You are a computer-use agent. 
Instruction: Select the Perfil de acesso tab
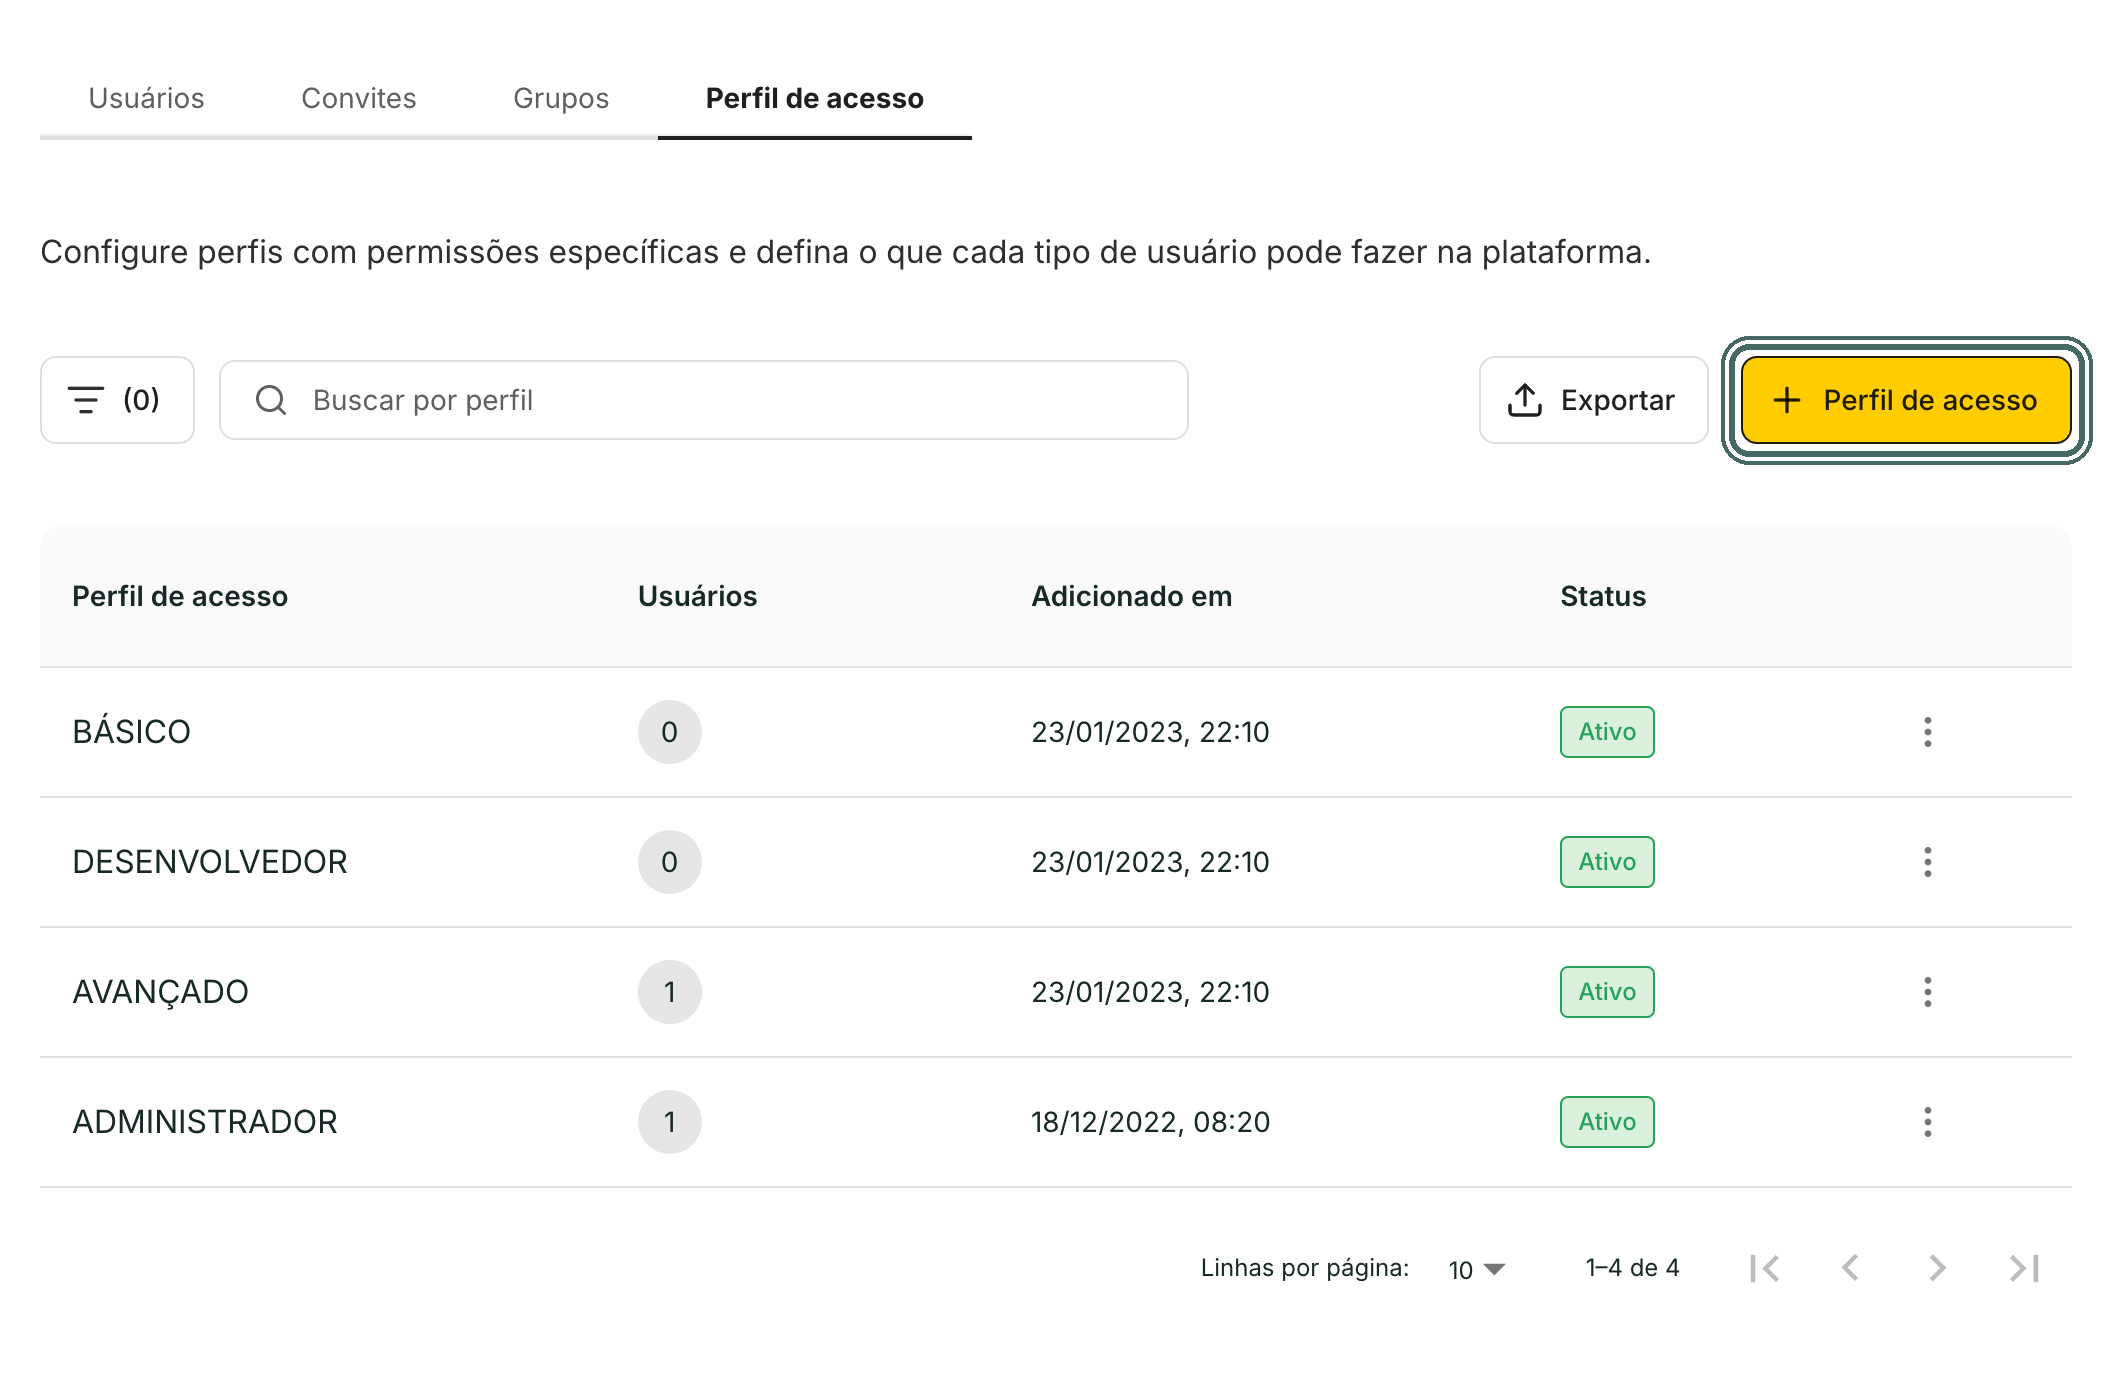click(x=815, y=98)
